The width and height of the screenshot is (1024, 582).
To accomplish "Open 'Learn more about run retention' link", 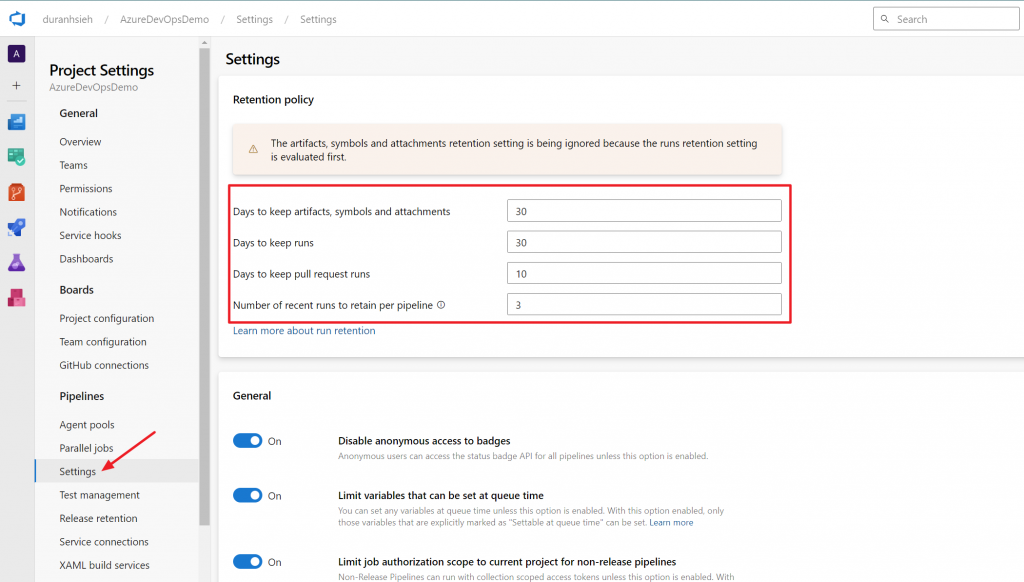I will [304, 331].
